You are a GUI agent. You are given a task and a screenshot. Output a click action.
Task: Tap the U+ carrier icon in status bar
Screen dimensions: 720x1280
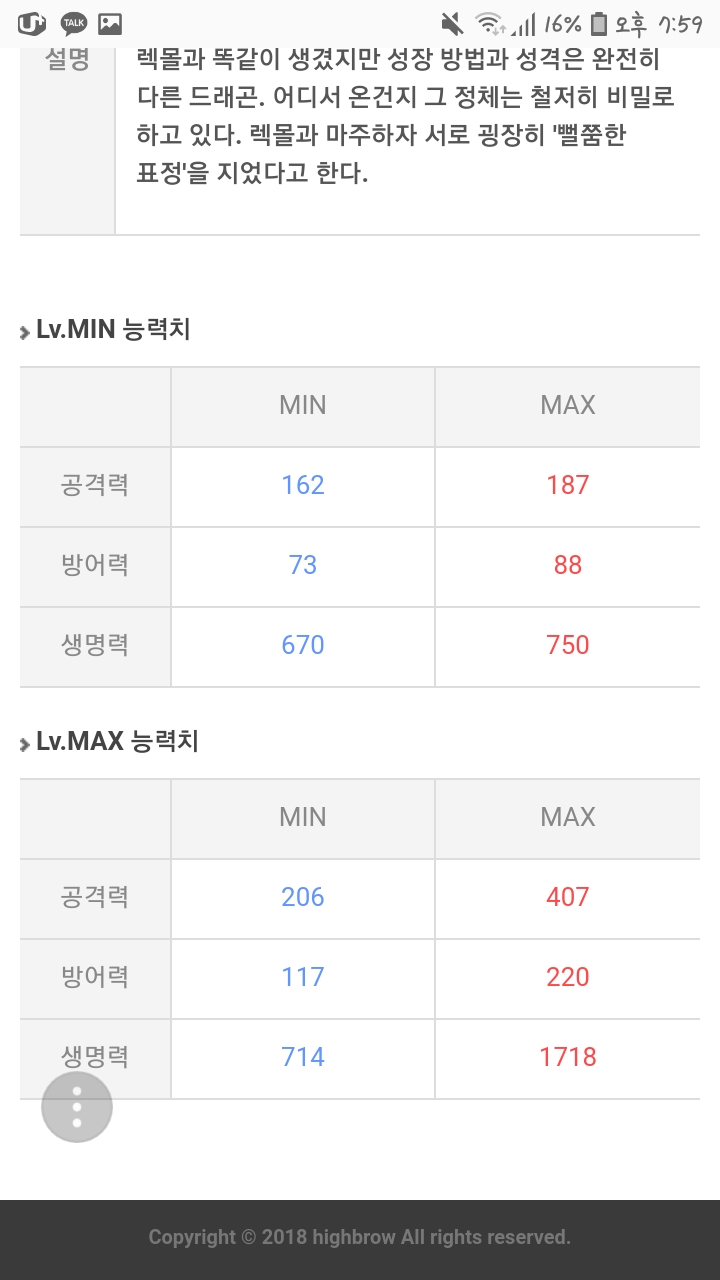point(31,23)
